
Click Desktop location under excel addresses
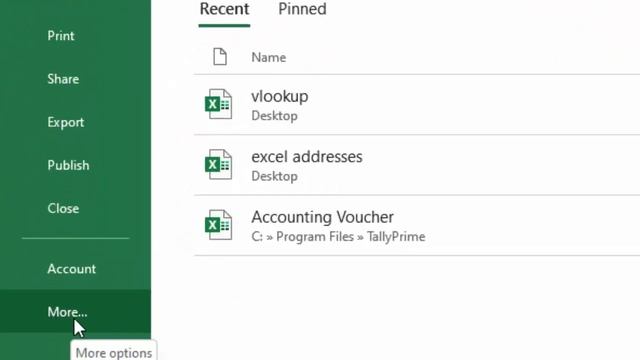point(274,176)
